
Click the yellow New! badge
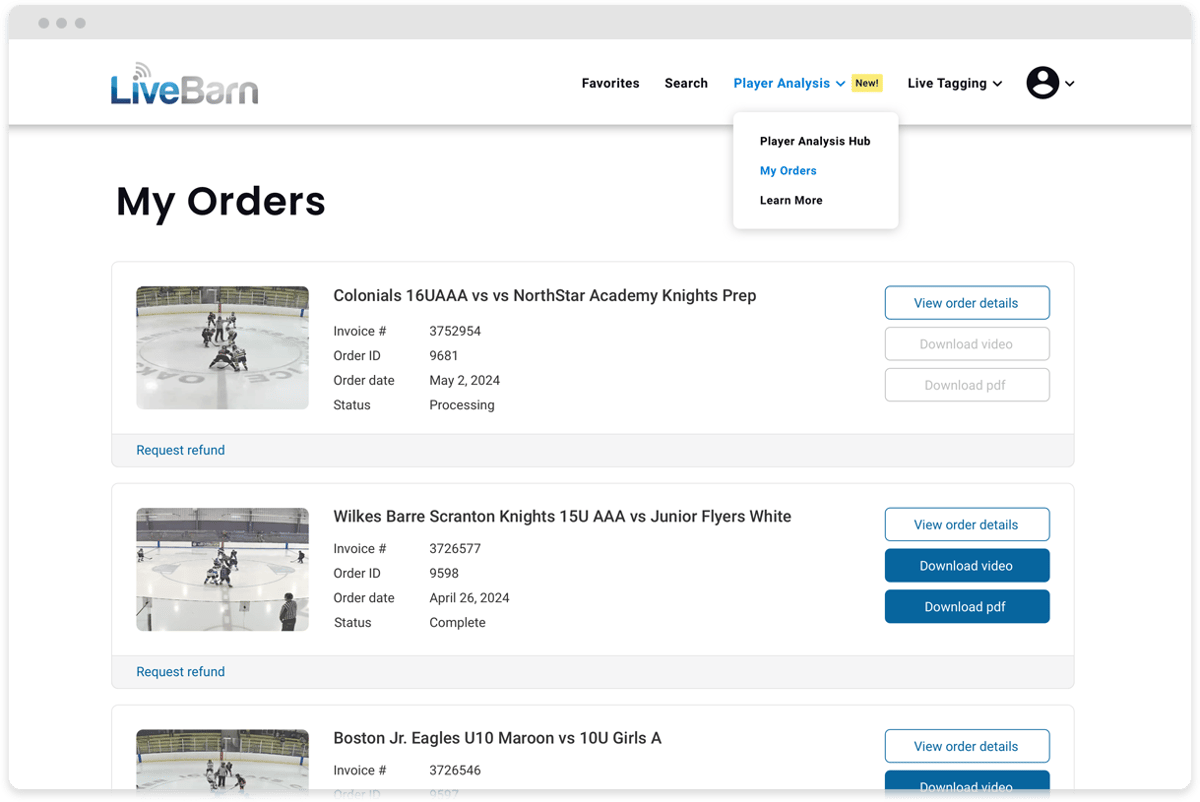tap(866, 83)
